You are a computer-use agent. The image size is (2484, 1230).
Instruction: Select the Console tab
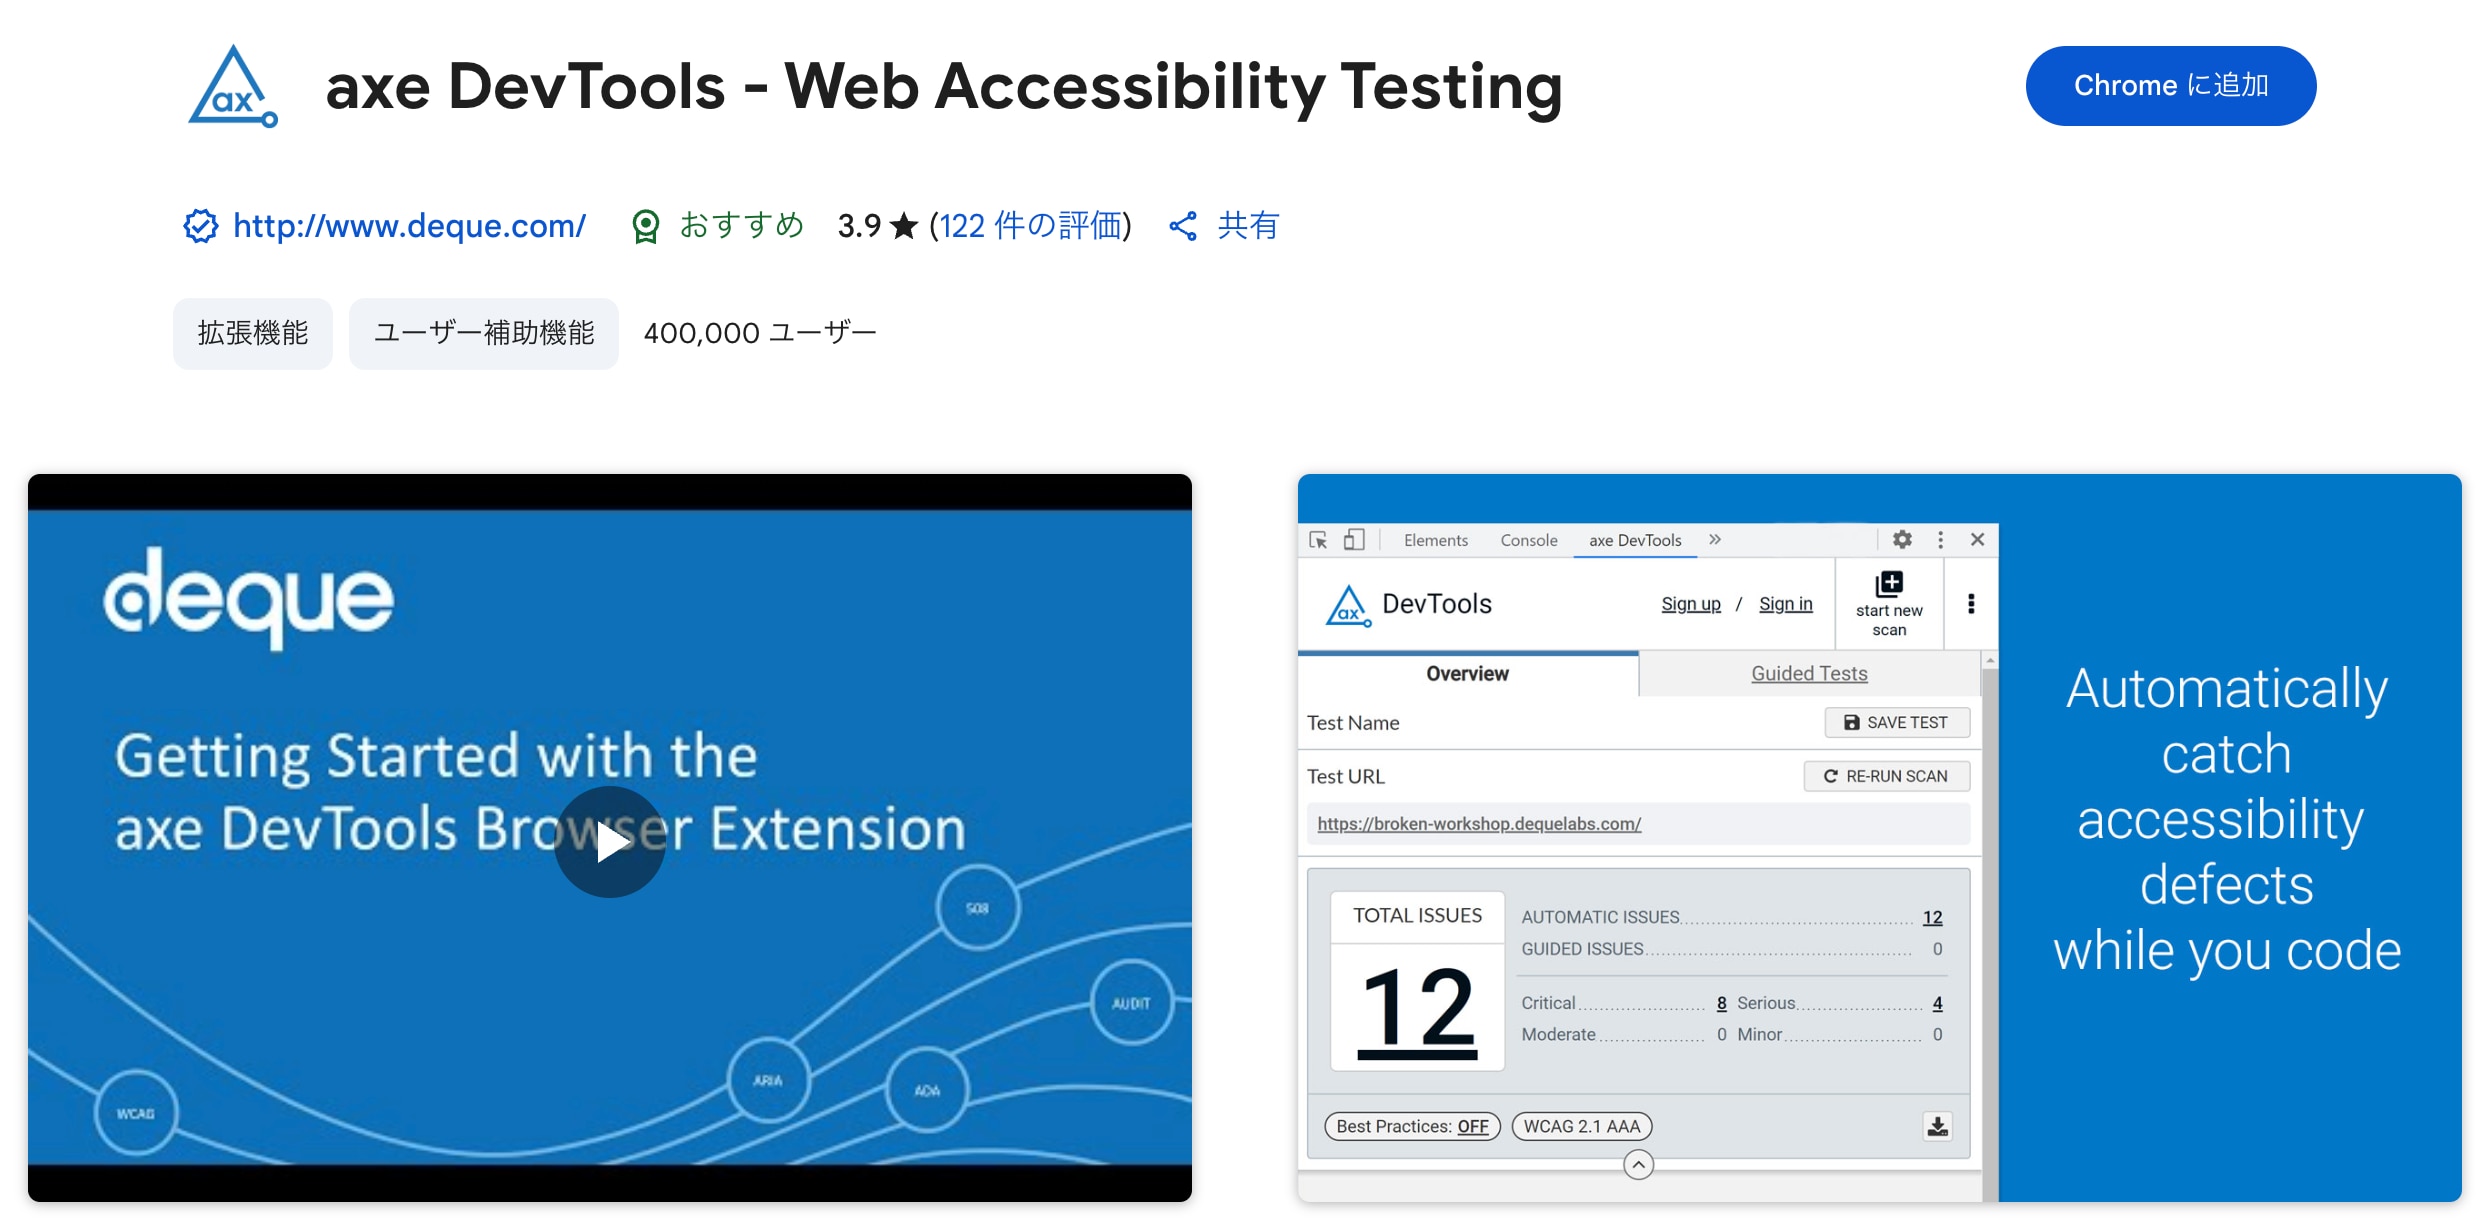(1528, 540)
